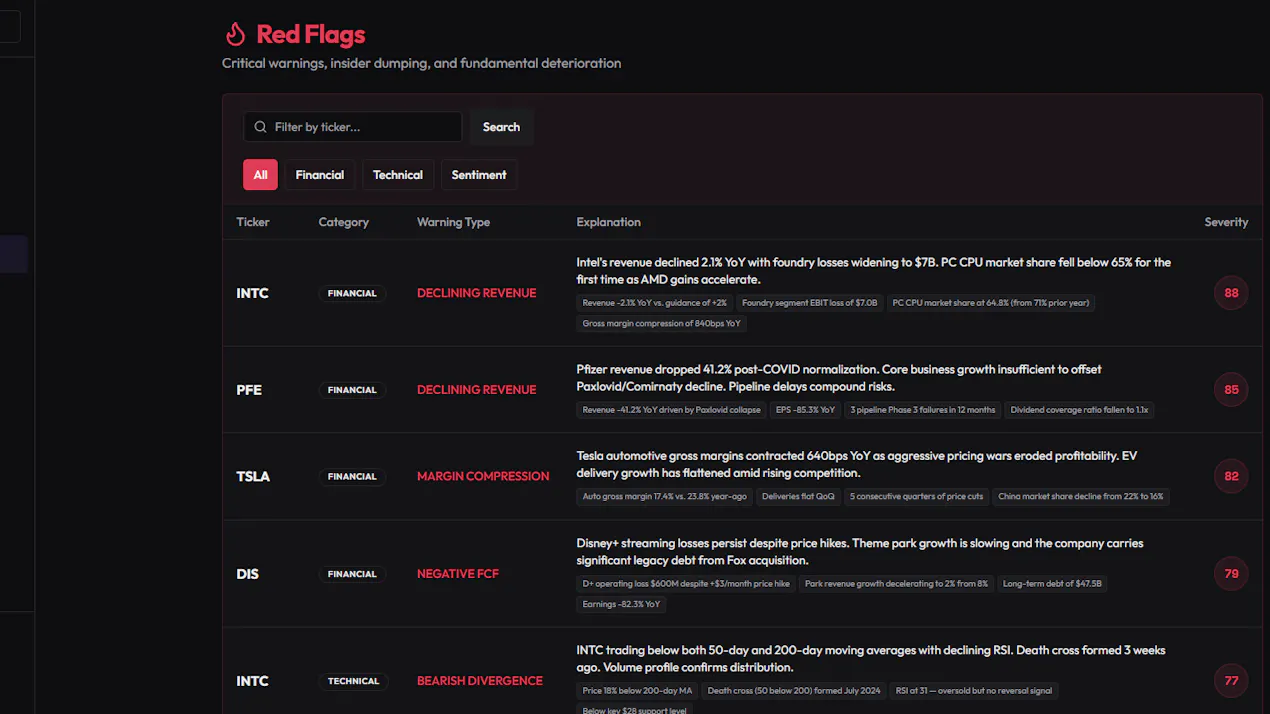
Task: Click the Search button
Action: click(x=501, y=127)
